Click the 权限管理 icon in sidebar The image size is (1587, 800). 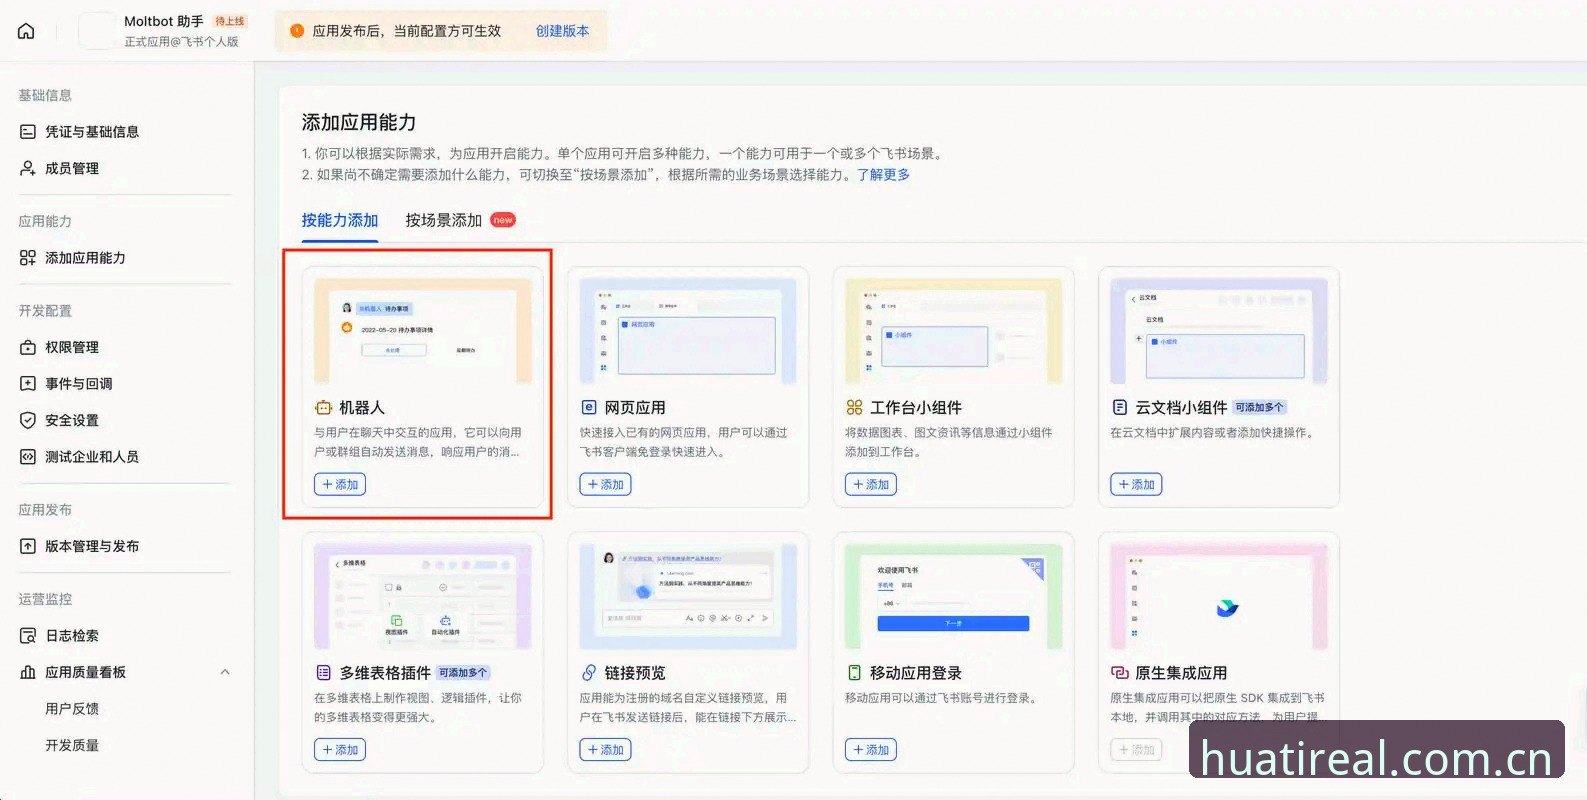(28, 347)
